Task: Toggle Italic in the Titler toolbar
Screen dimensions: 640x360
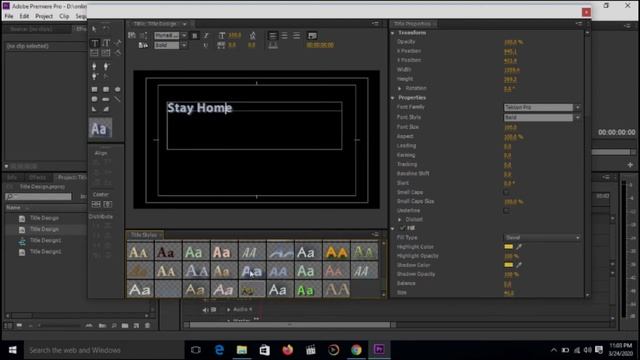Action: point(206,36)
